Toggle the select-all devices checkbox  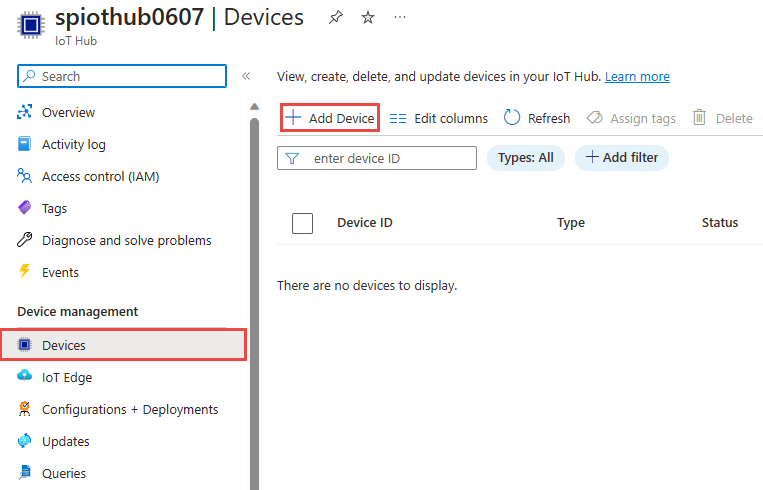[x=302, y=223]
